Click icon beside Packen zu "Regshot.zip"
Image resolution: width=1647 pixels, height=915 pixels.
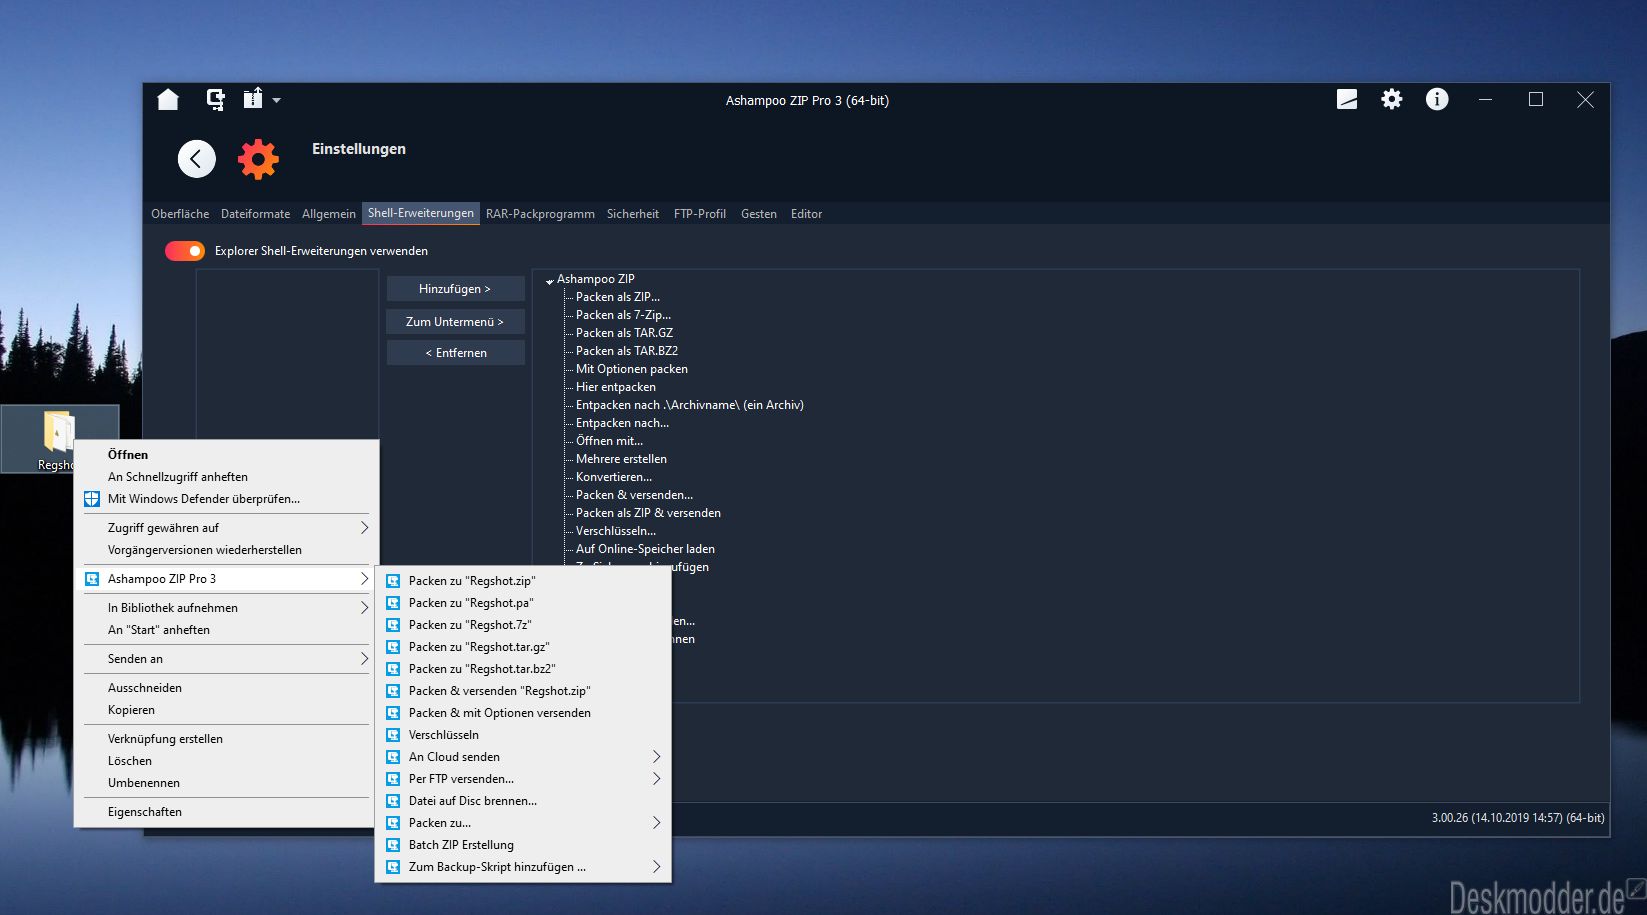[393, 581]
